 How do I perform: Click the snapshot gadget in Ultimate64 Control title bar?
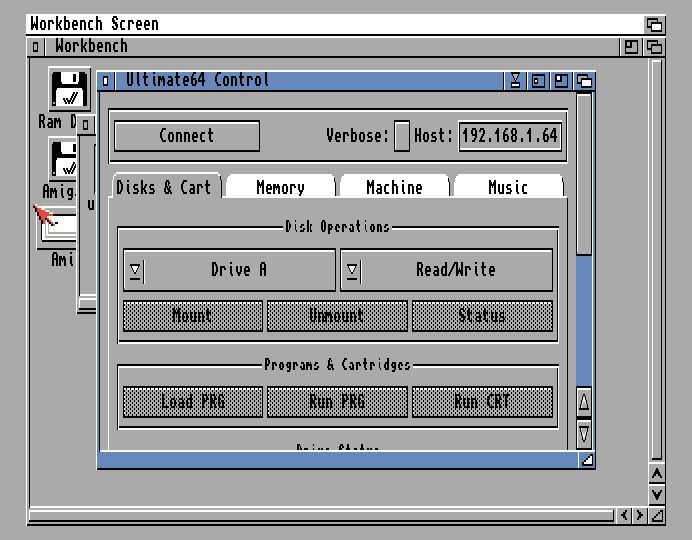coord(538,81)
